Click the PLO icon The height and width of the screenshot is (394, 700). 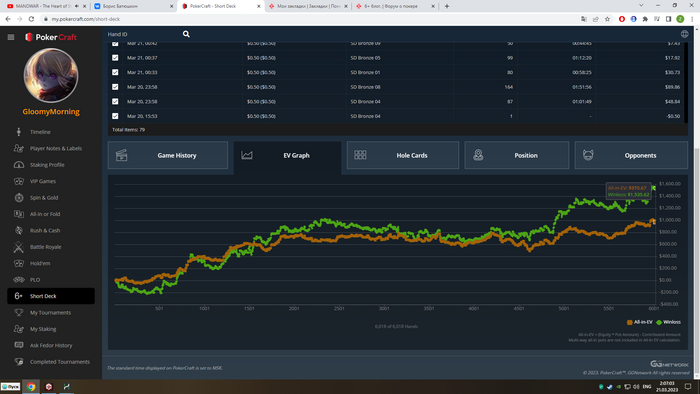(19, 280)
